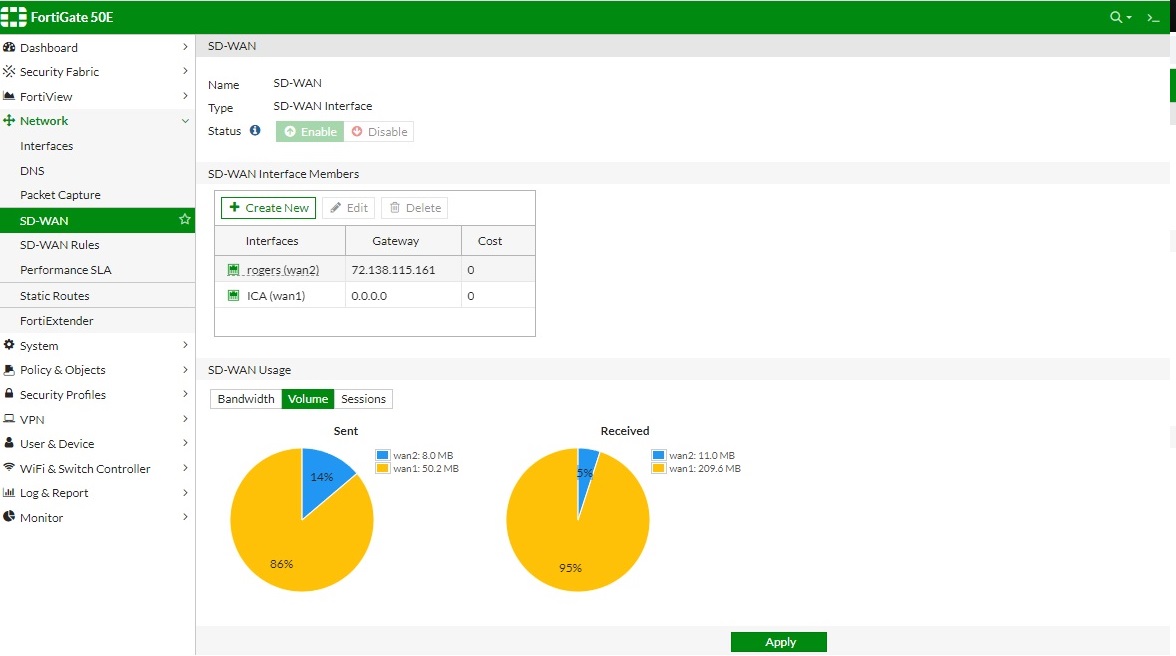The width and height of the screenshot is (1176, 656).
Task: Click the Sent wan2 blue legend swatch
Action: pyautogui.click(x=382, y=455)
